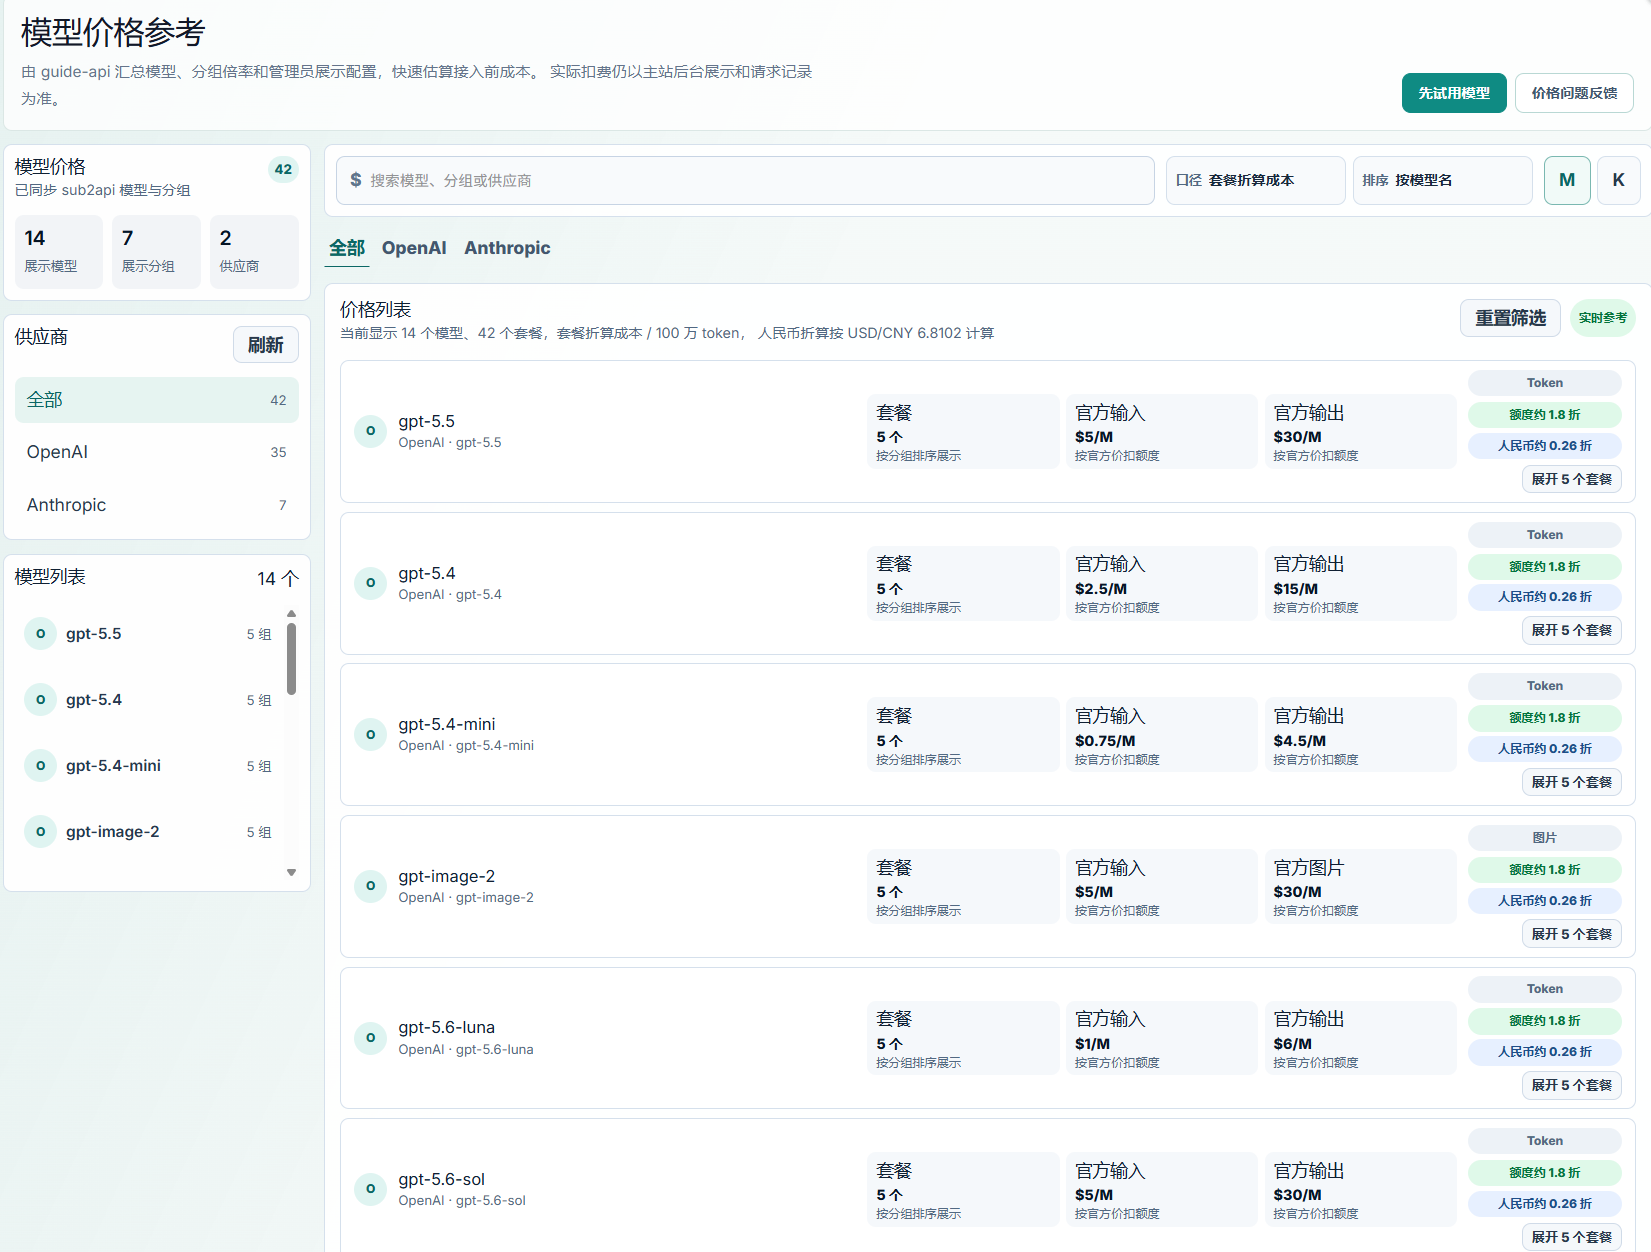
Task: Click the 2 供应商 stat card
Action: coord(254,252)
